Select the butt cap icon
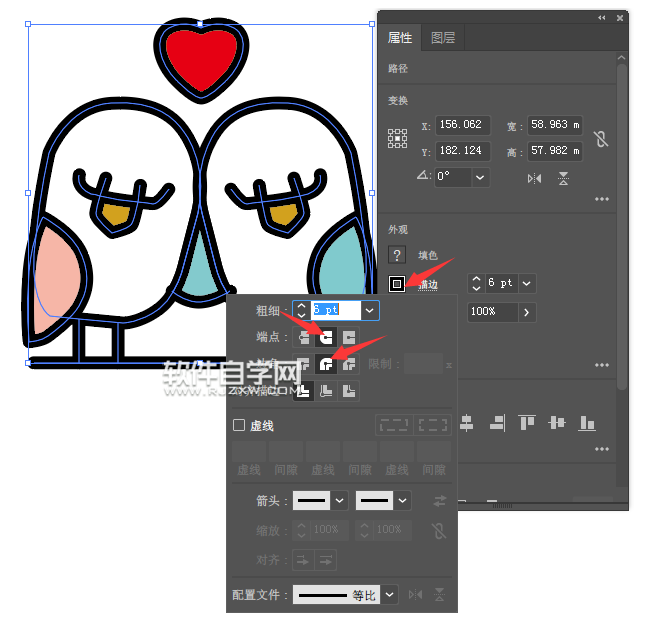This screenshot has height=628, width=669. [304, 337]
